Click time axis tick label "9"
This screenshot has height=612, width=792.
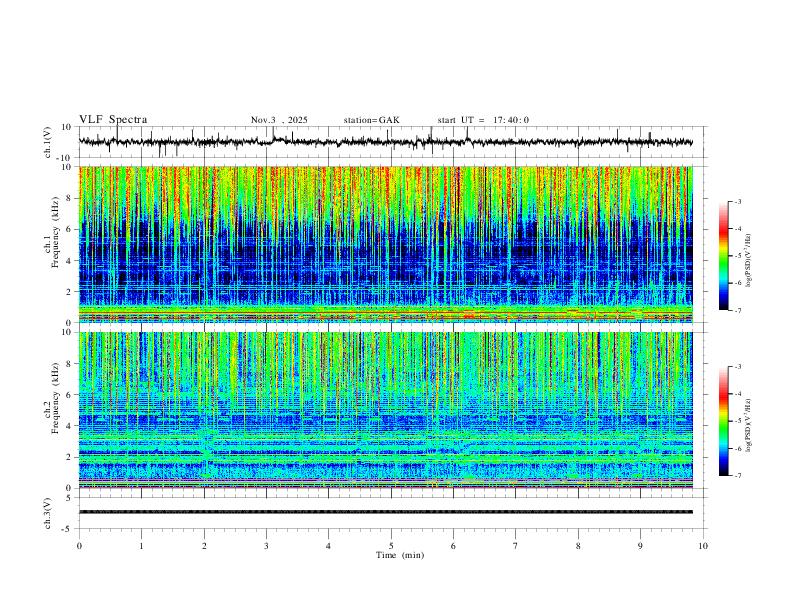point(640,546)
